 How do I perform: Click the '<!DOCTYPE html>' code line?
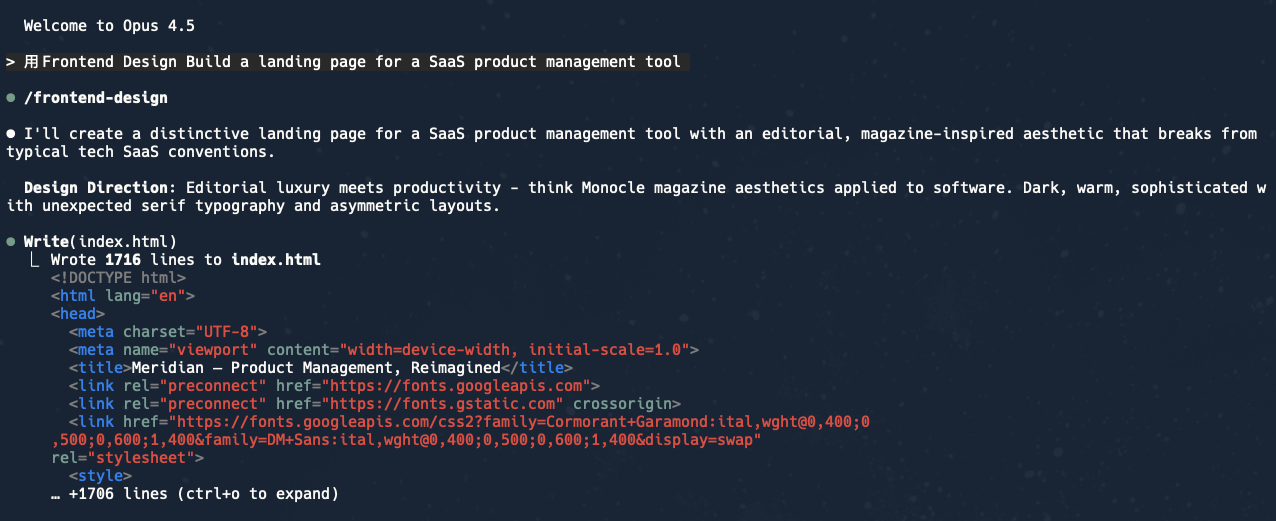click(119, 278)
